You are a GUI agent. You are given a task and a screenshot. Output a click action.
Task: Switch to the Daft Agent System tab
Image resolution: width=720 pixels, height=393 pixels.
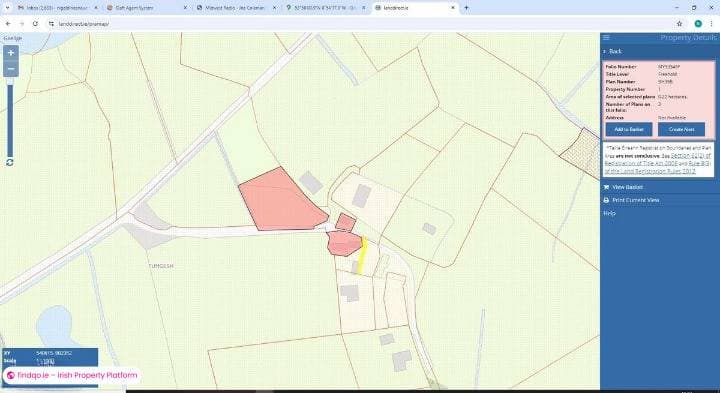pos(146,8)
